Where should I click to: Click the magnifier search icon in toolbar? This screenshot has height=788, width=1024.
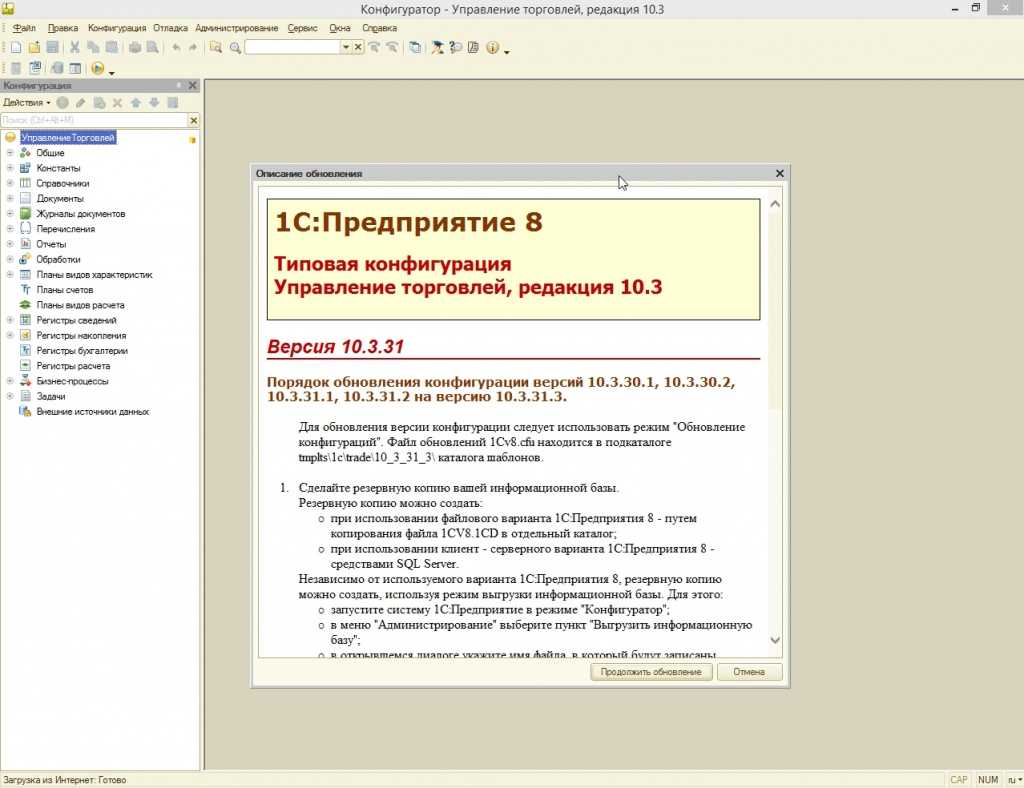pos(235,47)
